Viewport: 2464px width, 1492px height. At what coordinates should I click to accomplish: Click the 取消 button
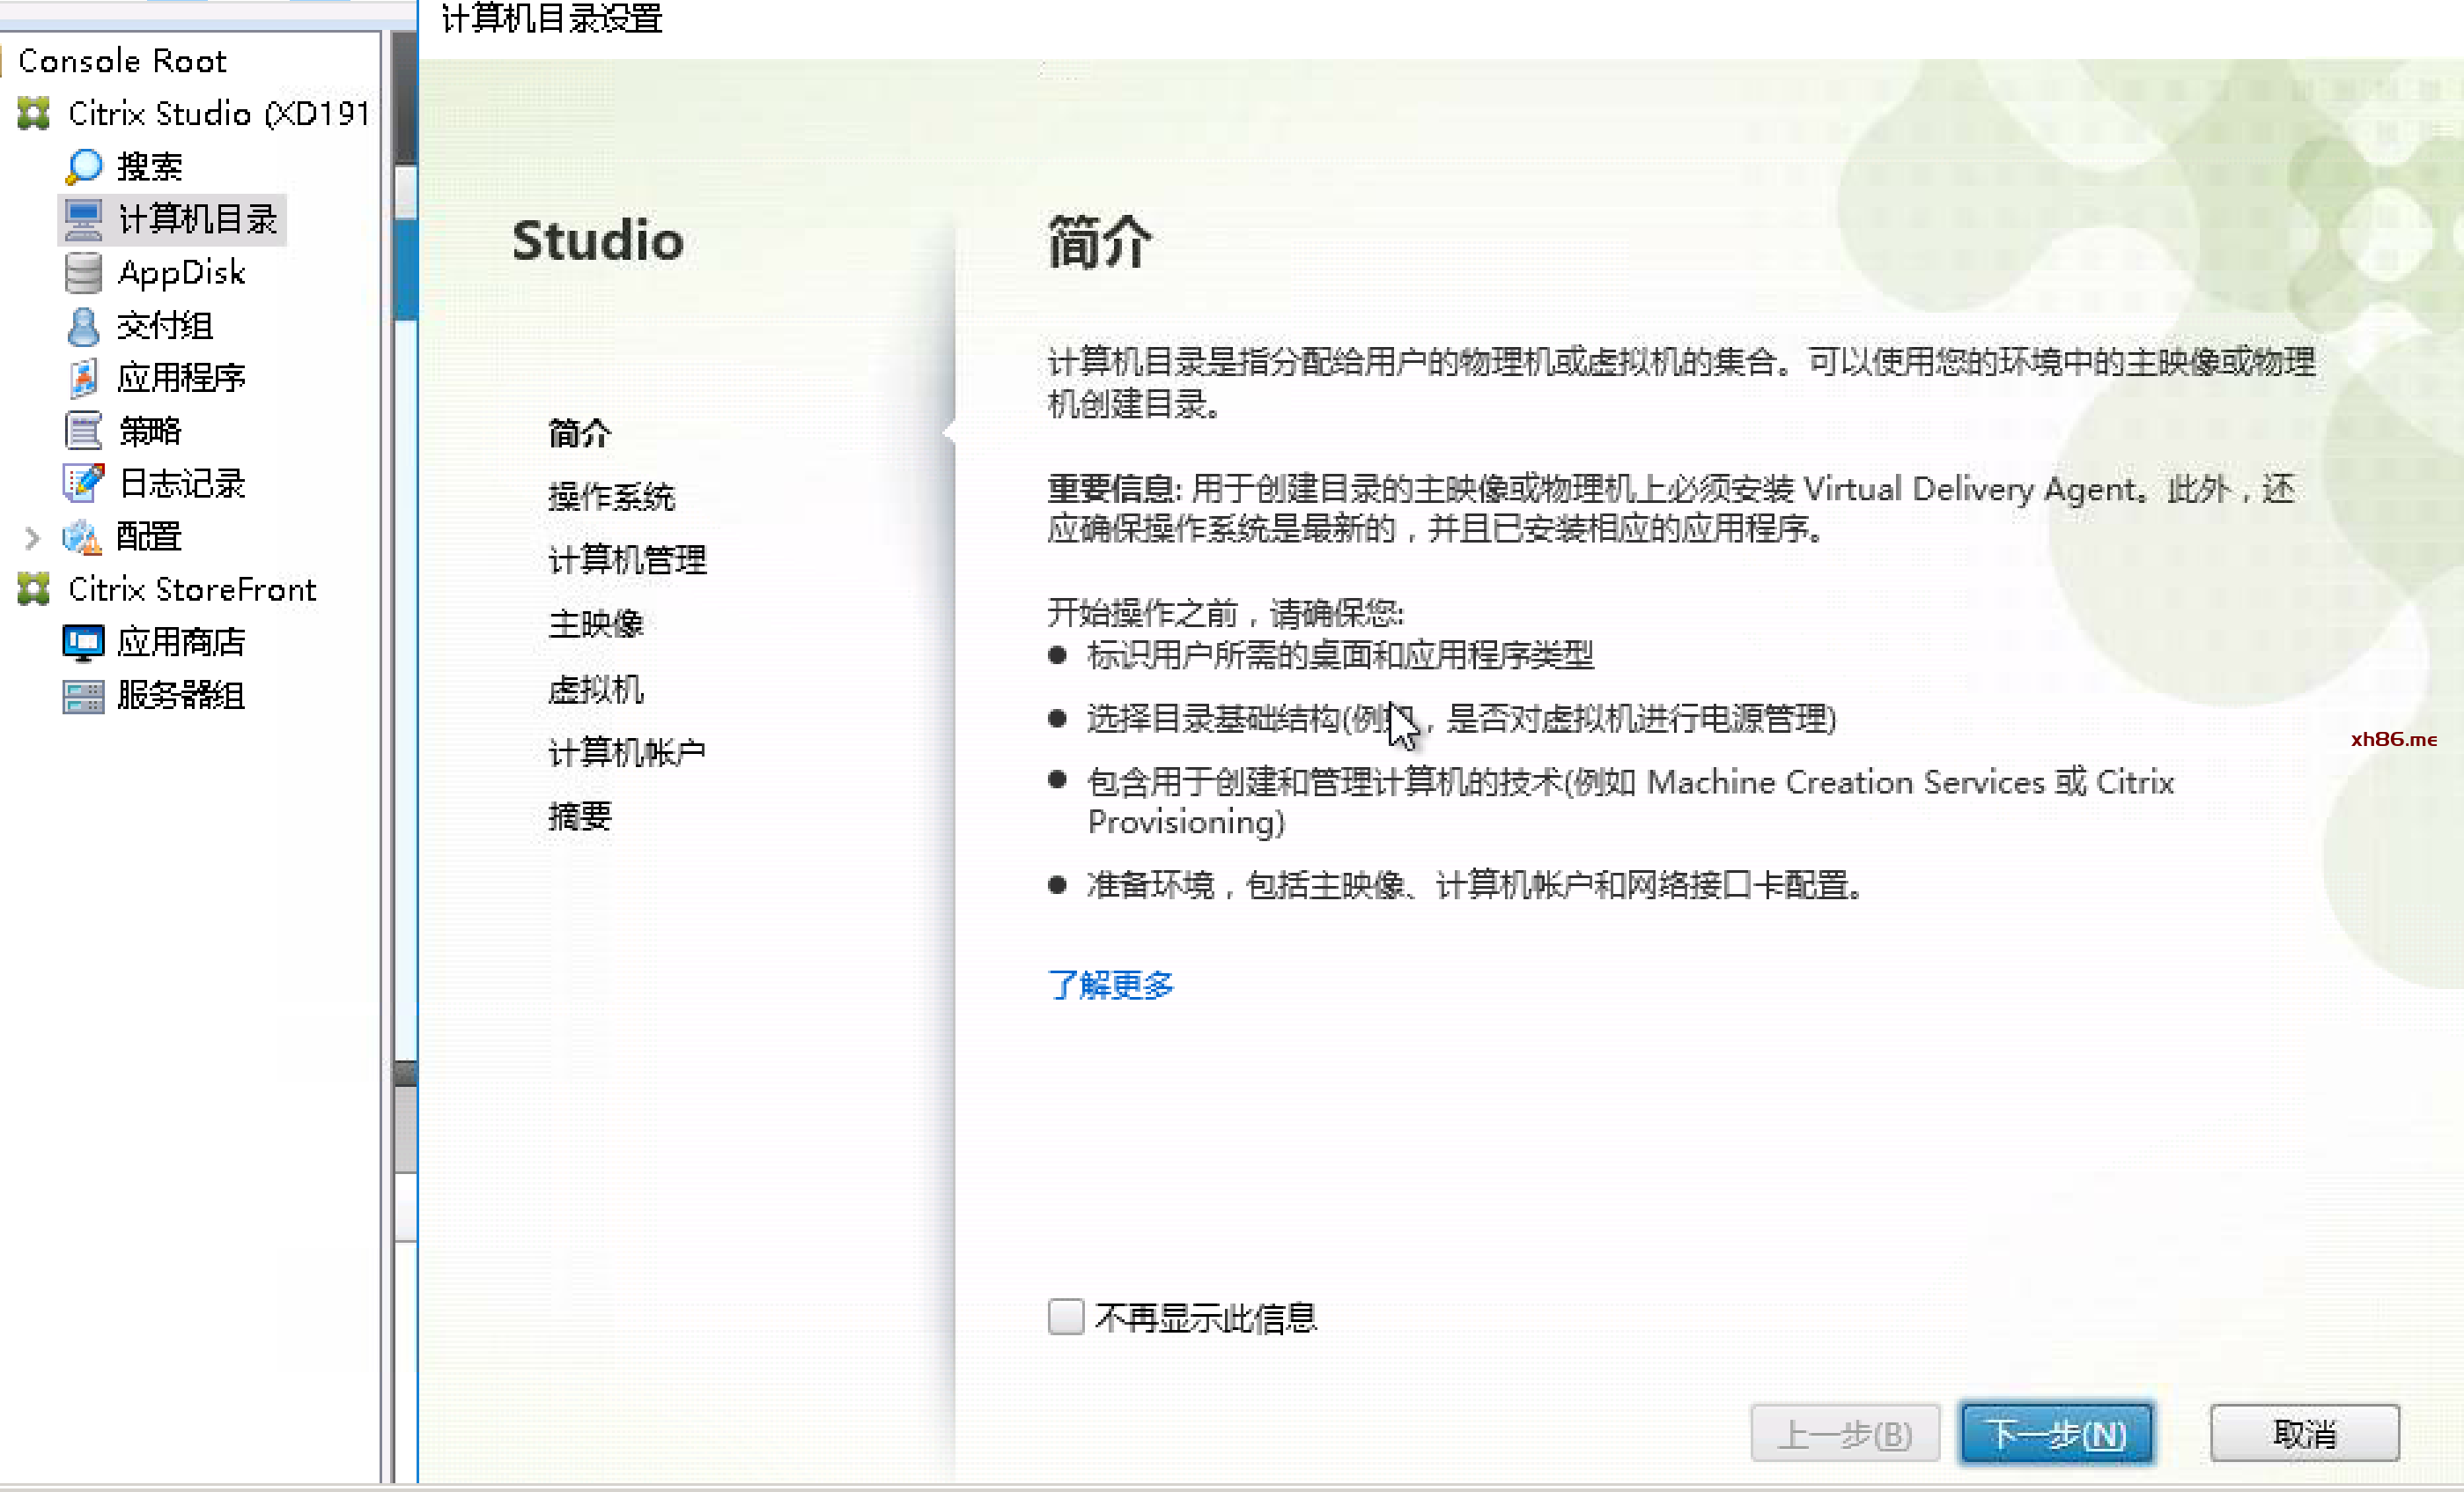coord(2304,1433)
